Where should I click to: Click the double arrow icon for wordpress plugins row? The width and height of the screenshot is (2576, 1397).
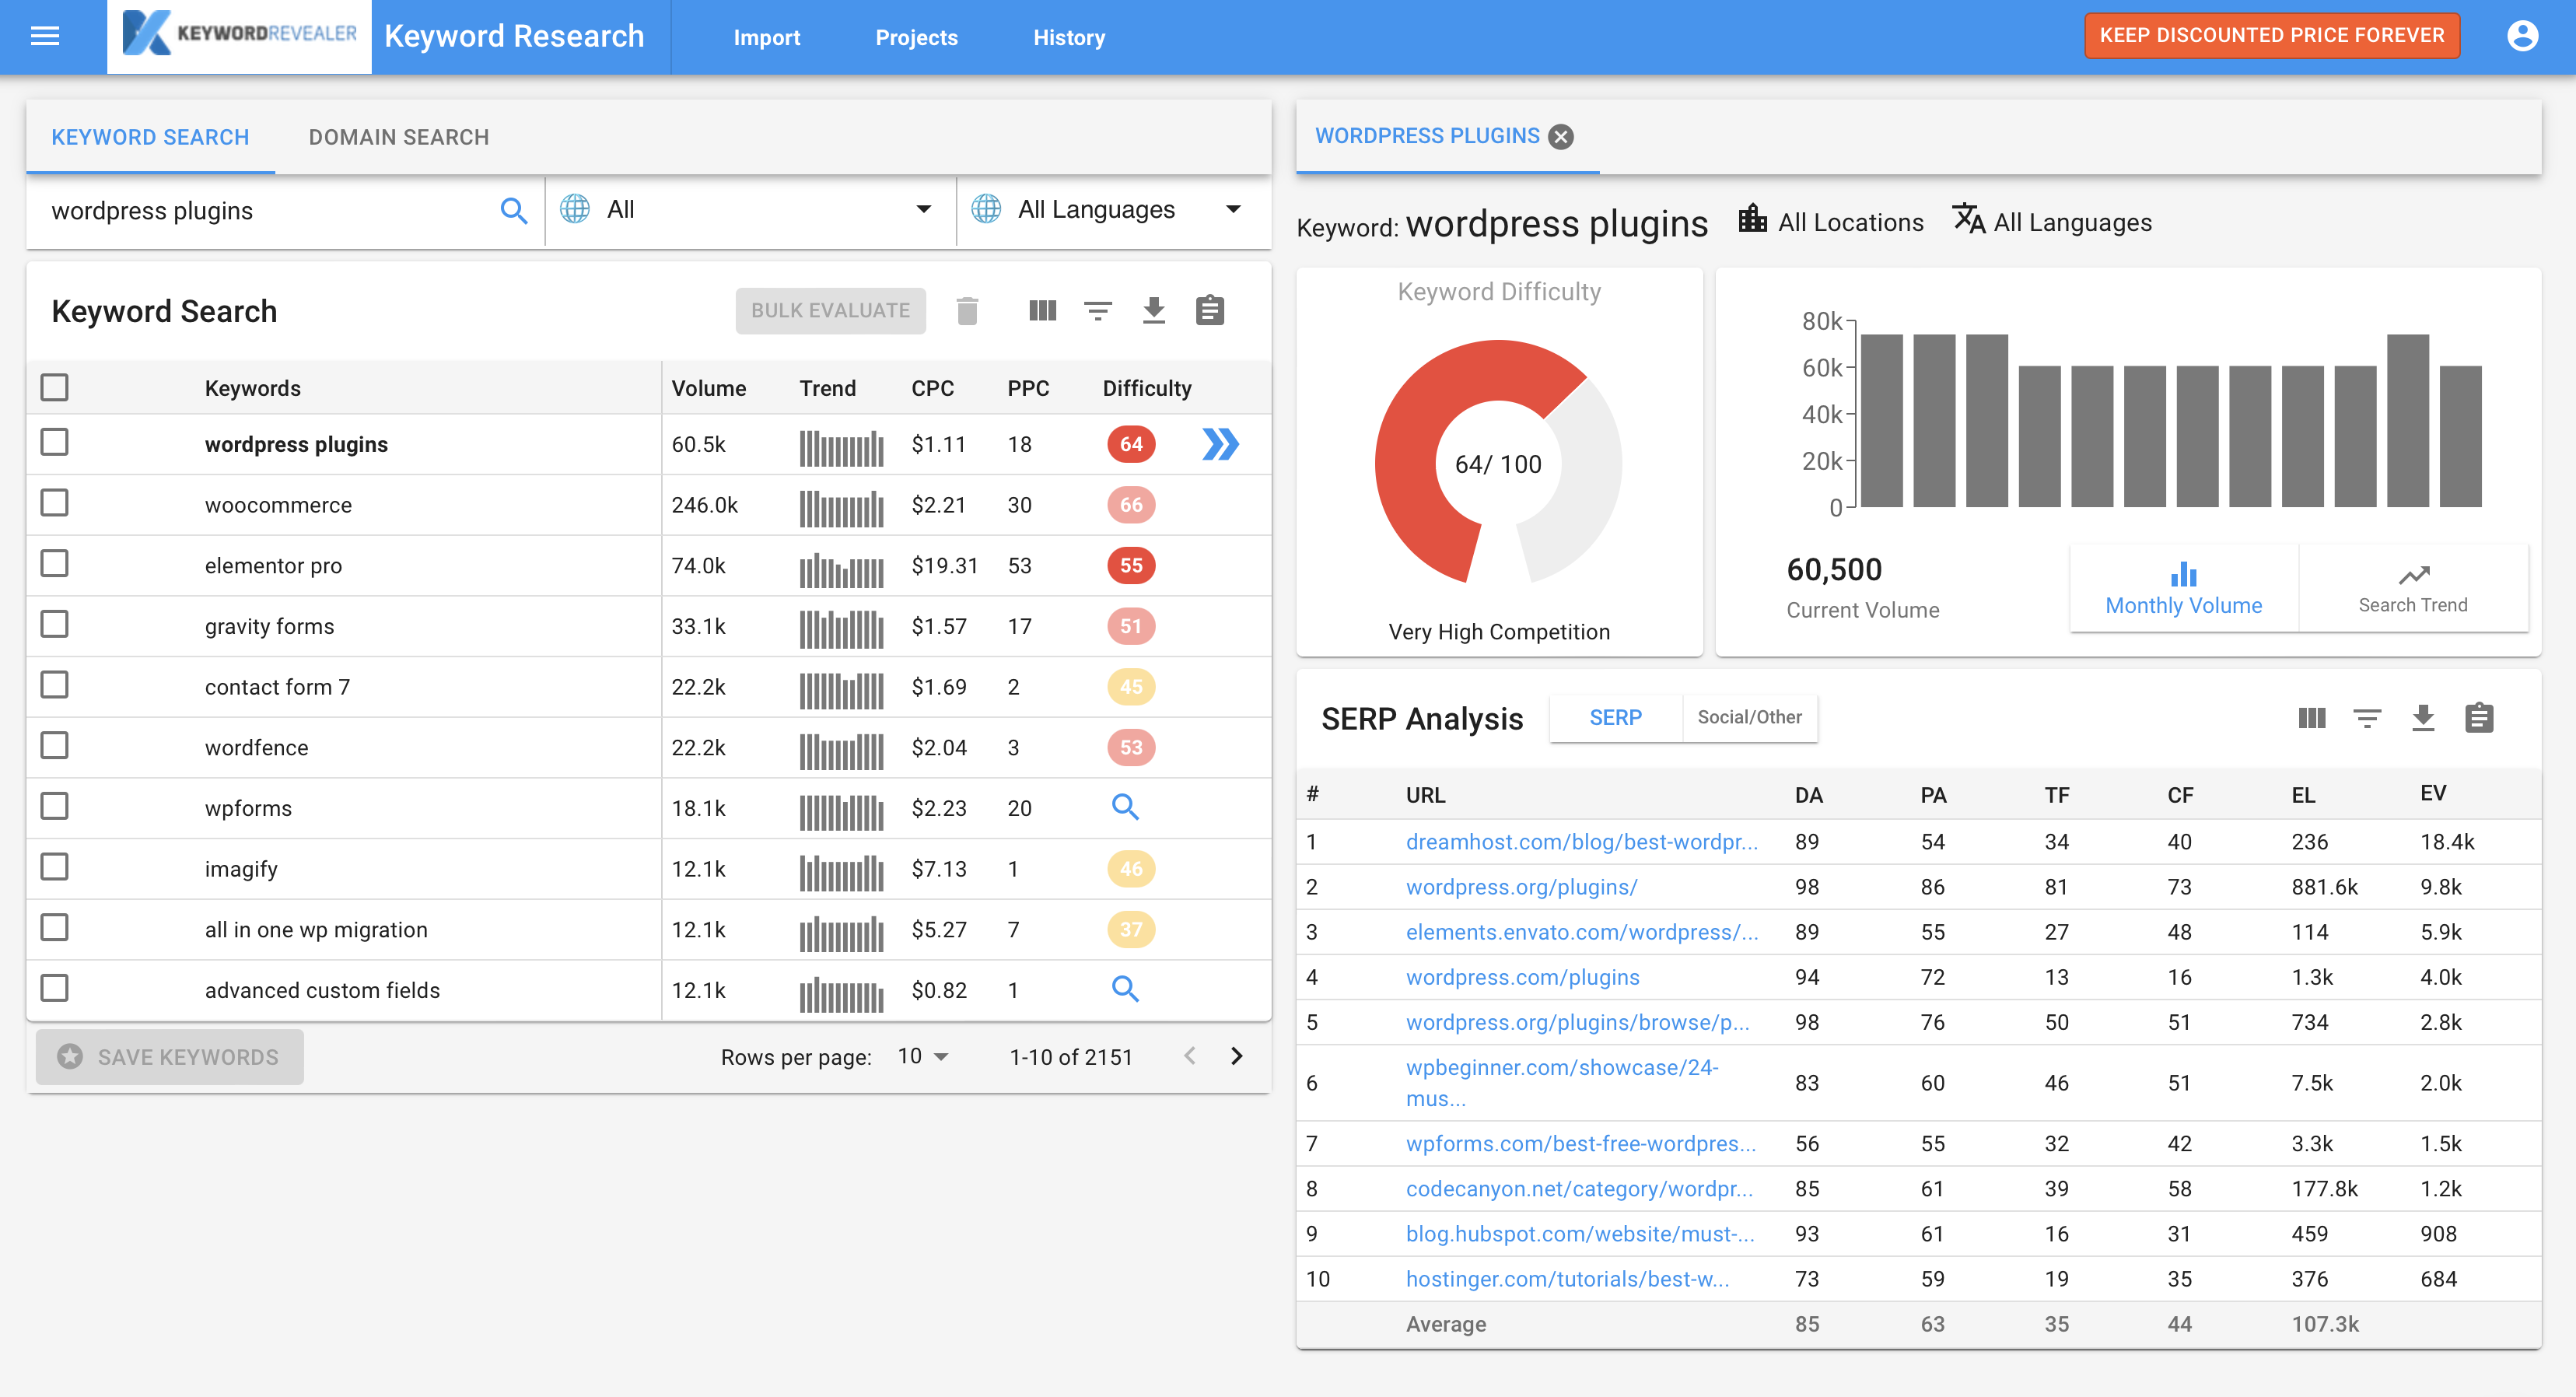coord(1221,444)
